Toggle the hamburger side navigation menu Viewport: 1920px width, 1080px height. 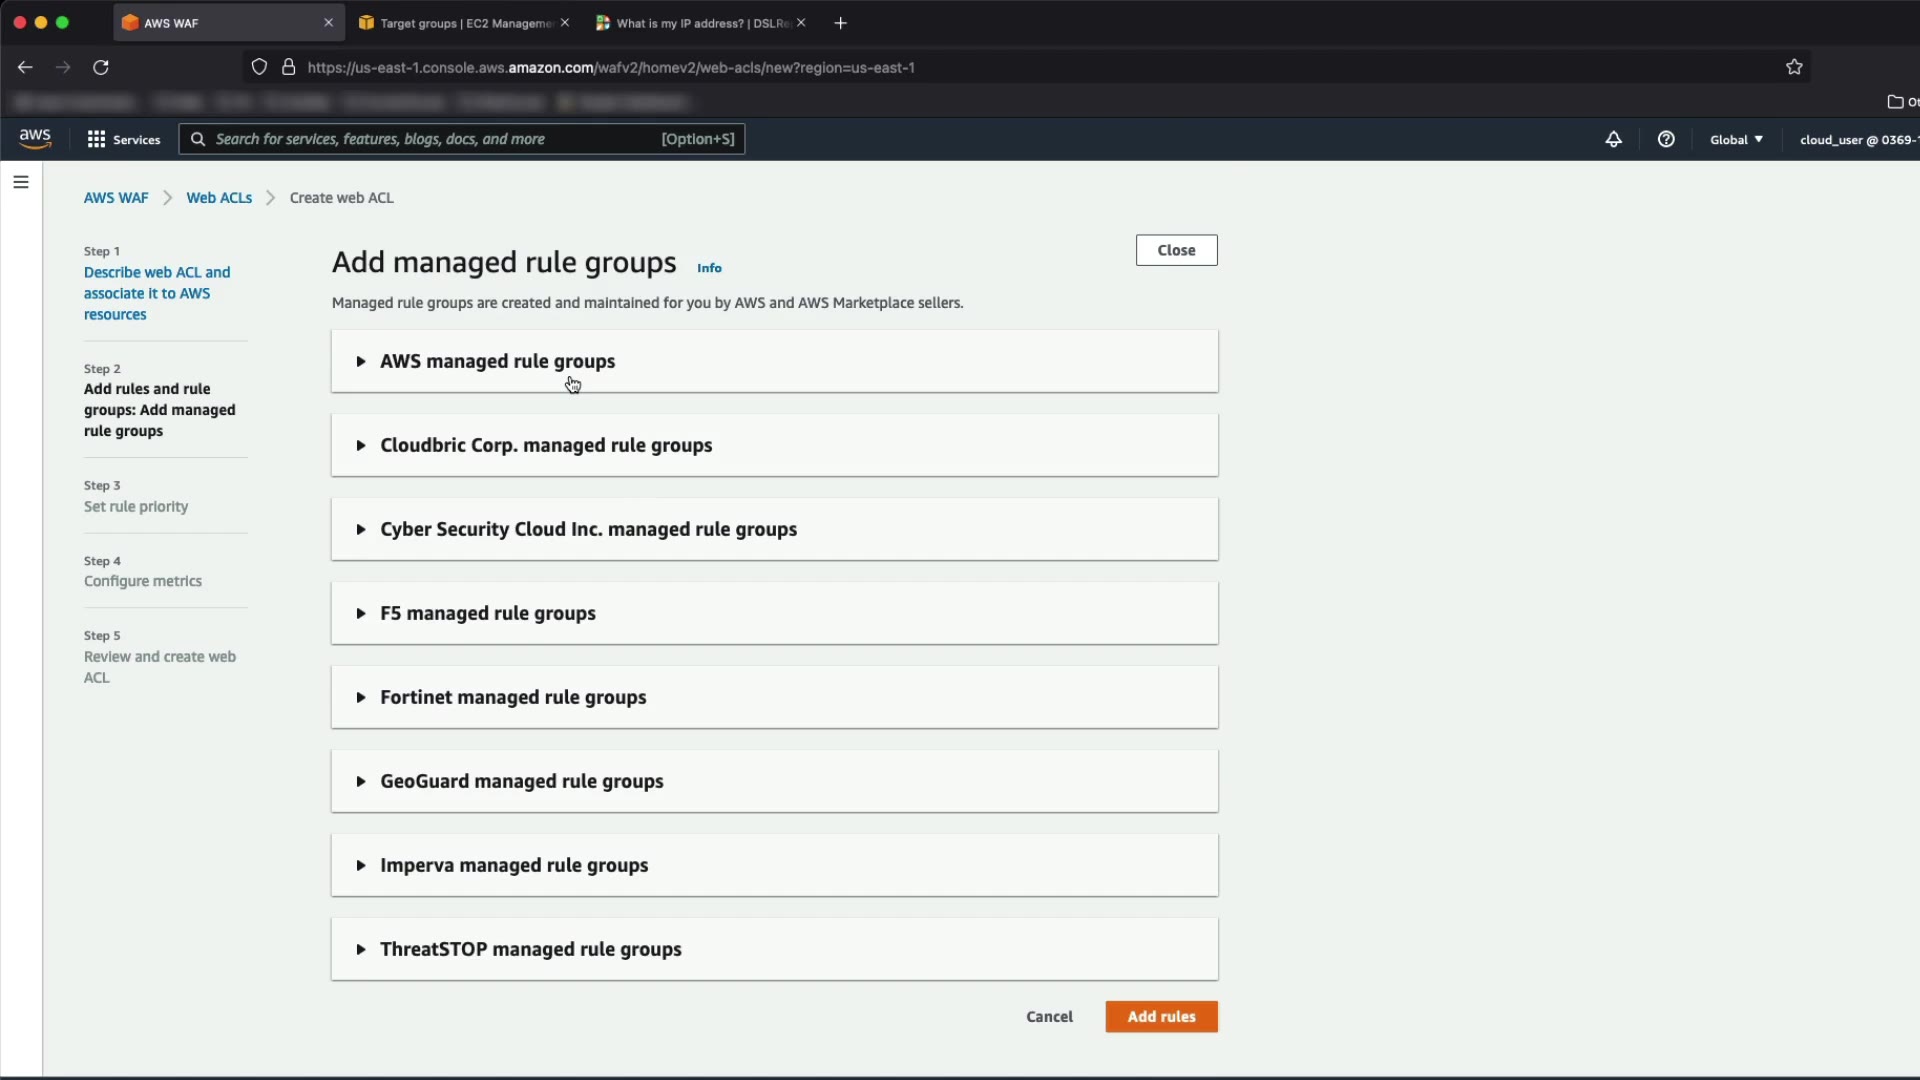pyautogui.click(x=21, y=182)
